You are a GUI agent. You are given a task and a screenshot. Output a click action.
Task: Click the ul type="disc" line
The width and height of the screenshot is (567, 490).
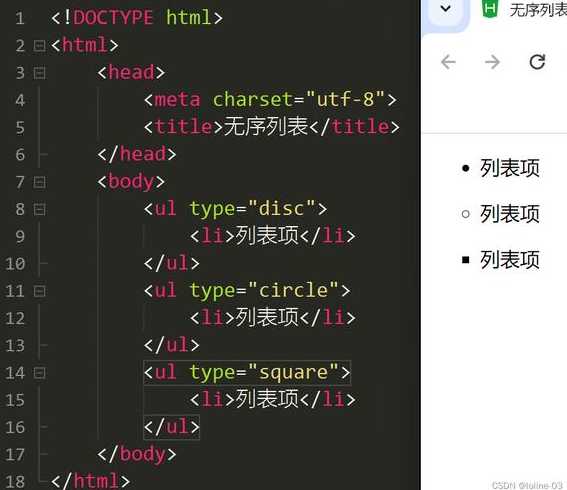(x=235, y=209)
